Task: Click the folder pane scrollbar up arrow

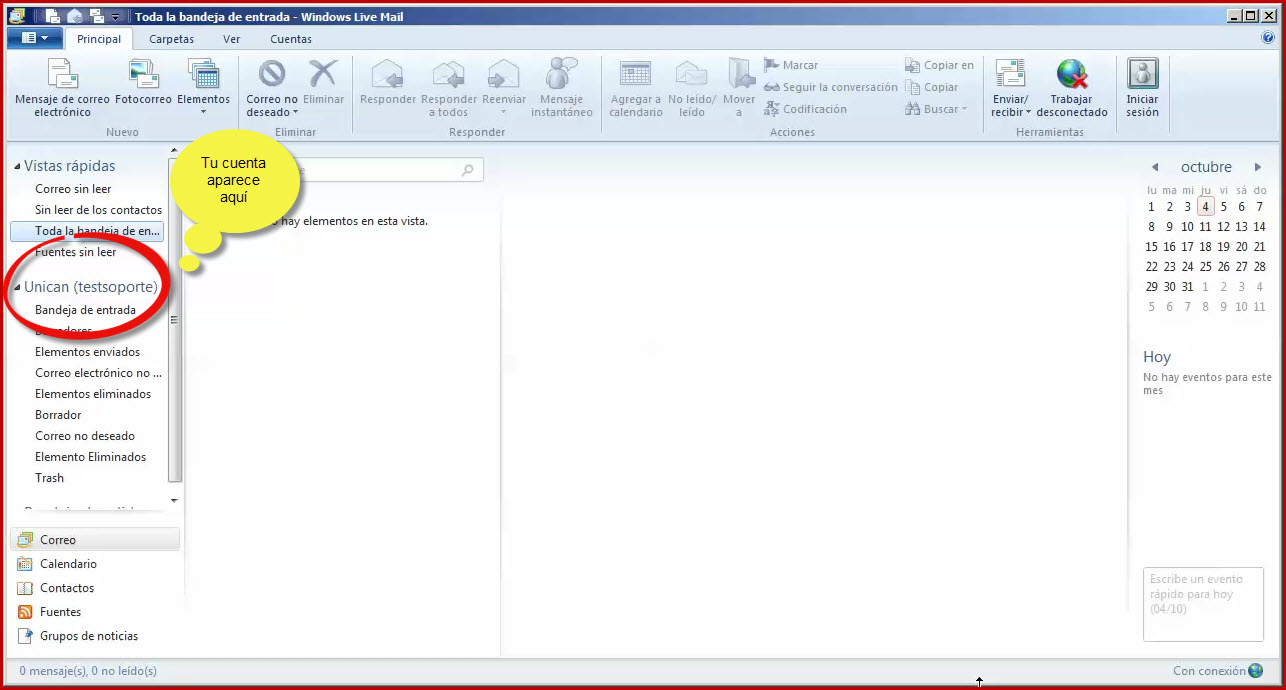Action: coord(174,150)
